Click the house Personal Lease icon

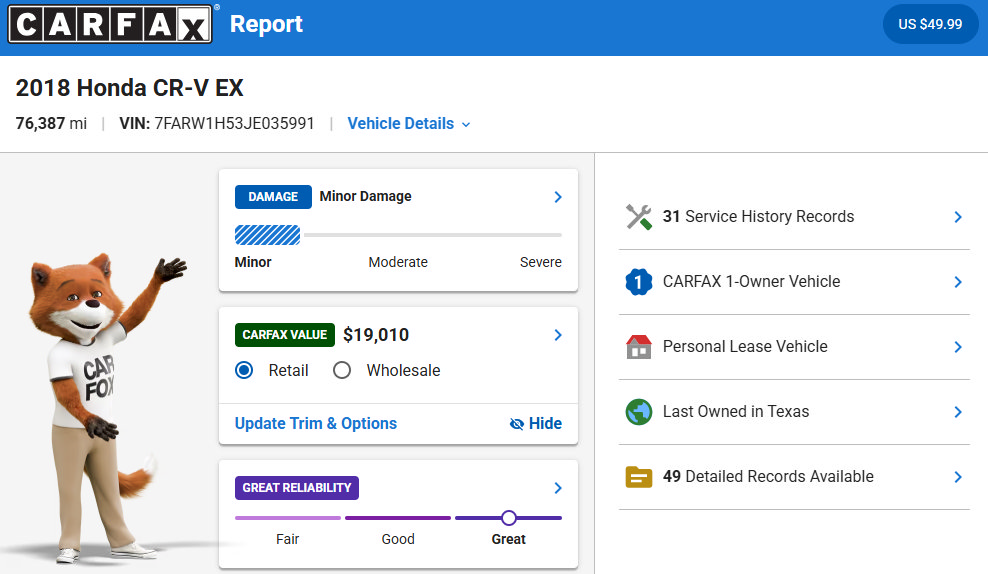(639, 347)
